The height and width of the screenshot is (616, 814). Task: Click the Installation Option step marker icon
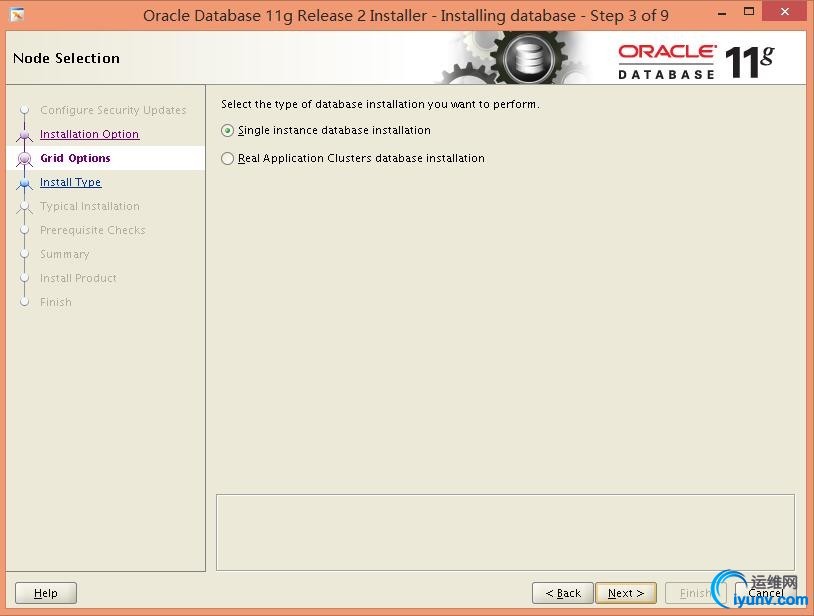[24, 135]
